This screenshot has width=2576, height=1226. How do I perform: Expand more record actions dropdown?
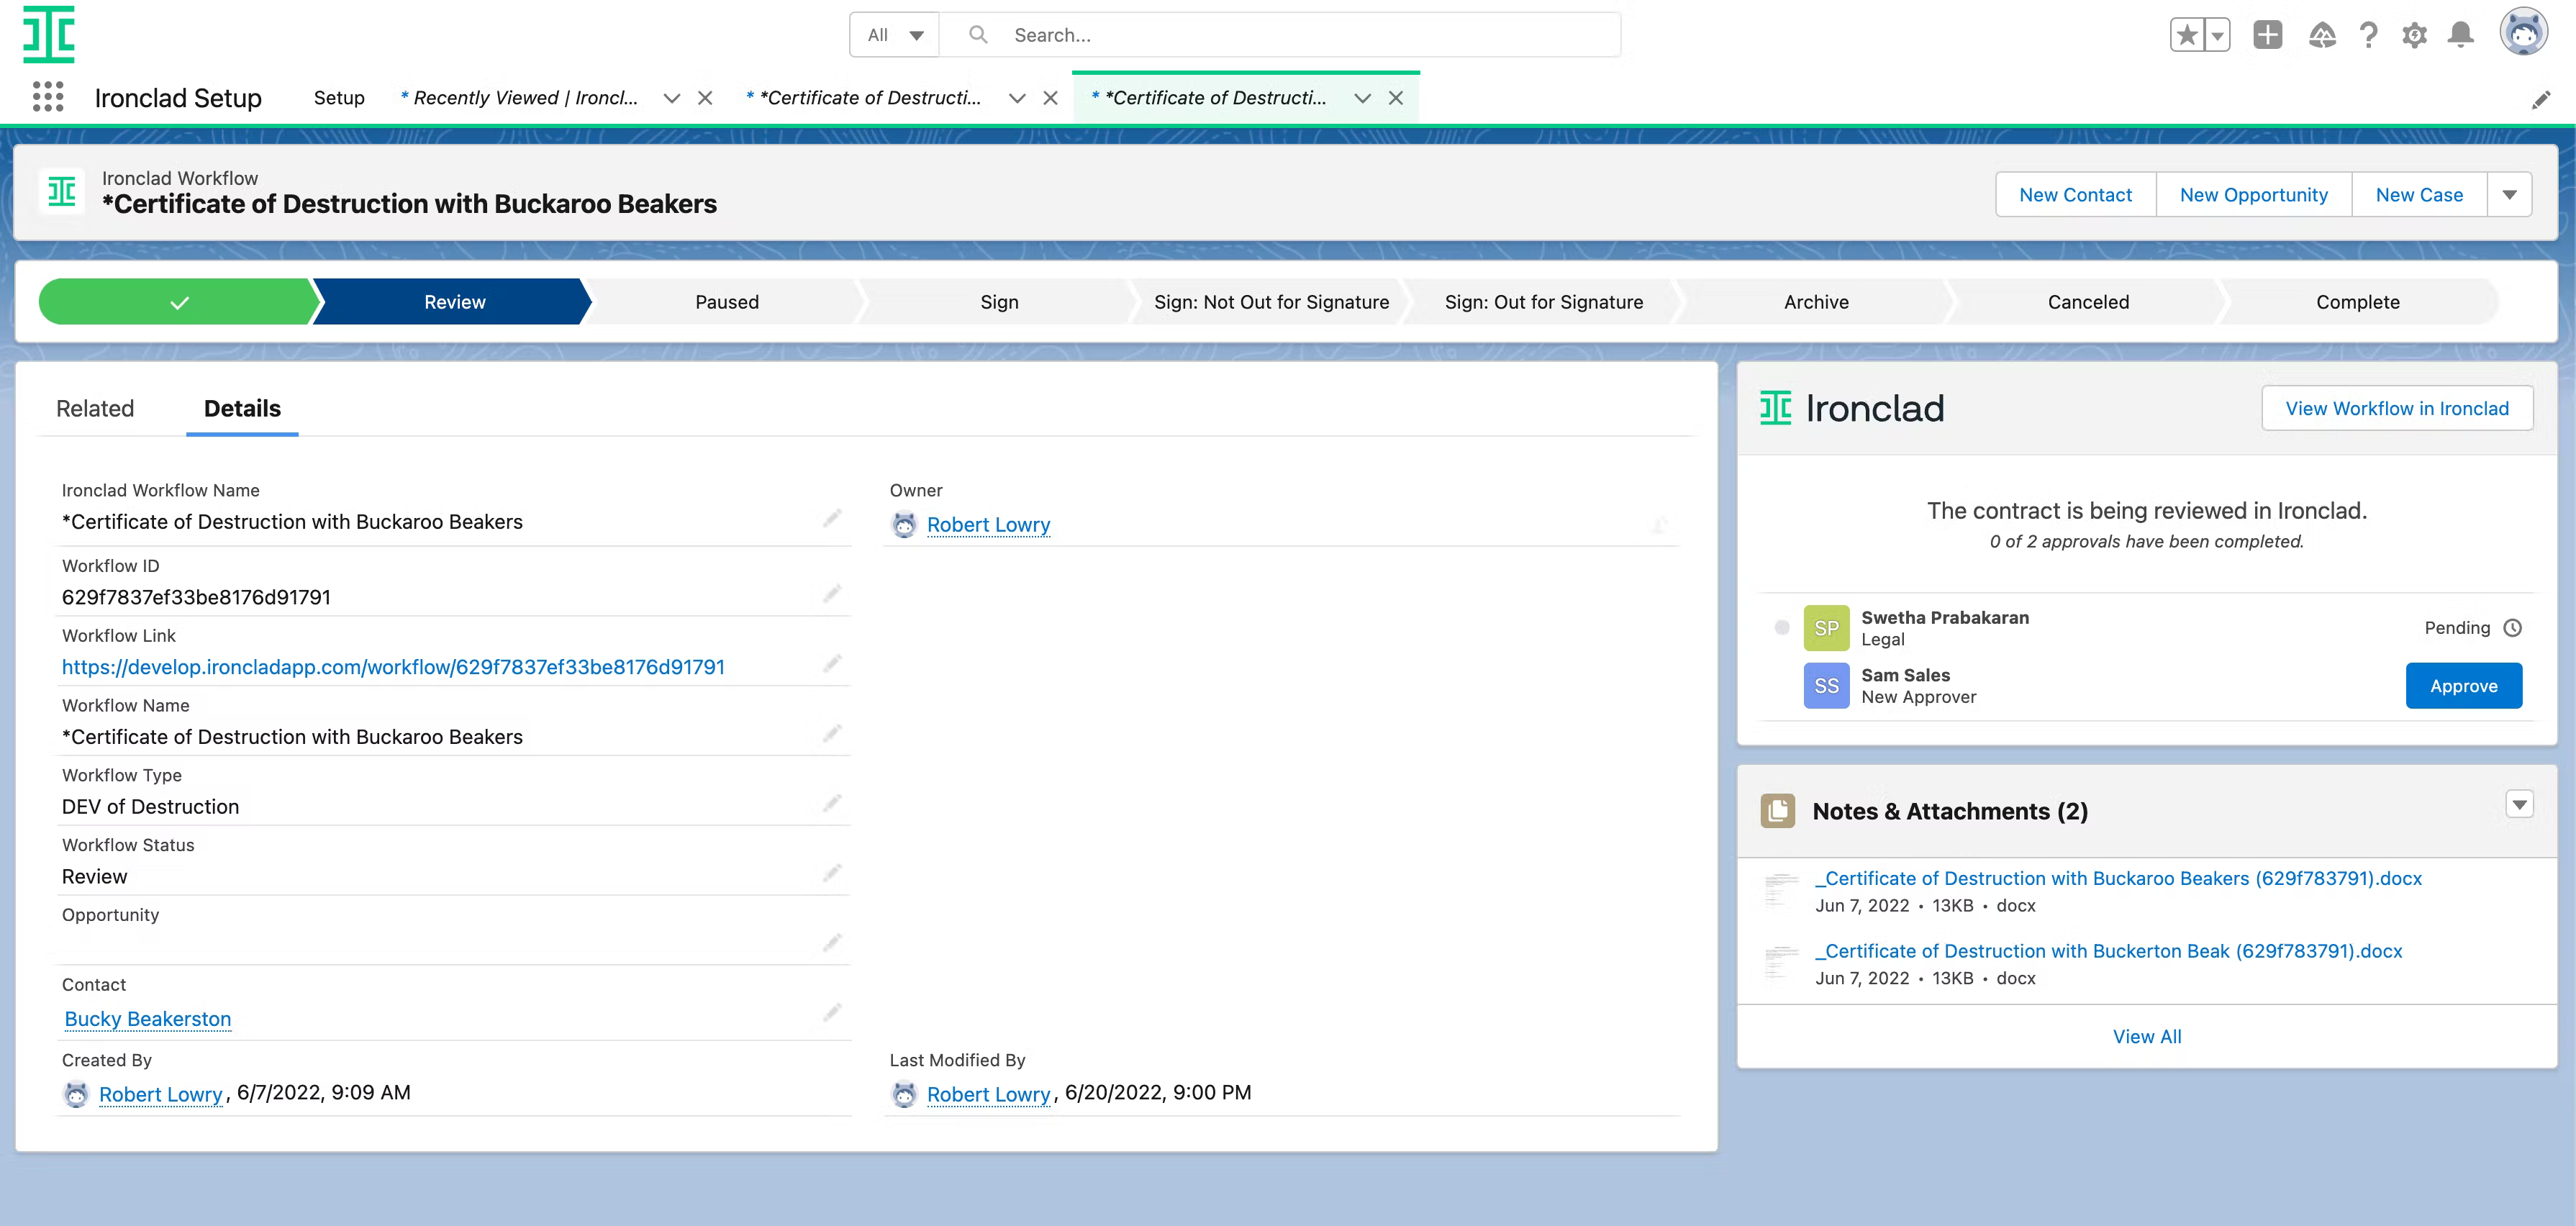coord(2509,195)
